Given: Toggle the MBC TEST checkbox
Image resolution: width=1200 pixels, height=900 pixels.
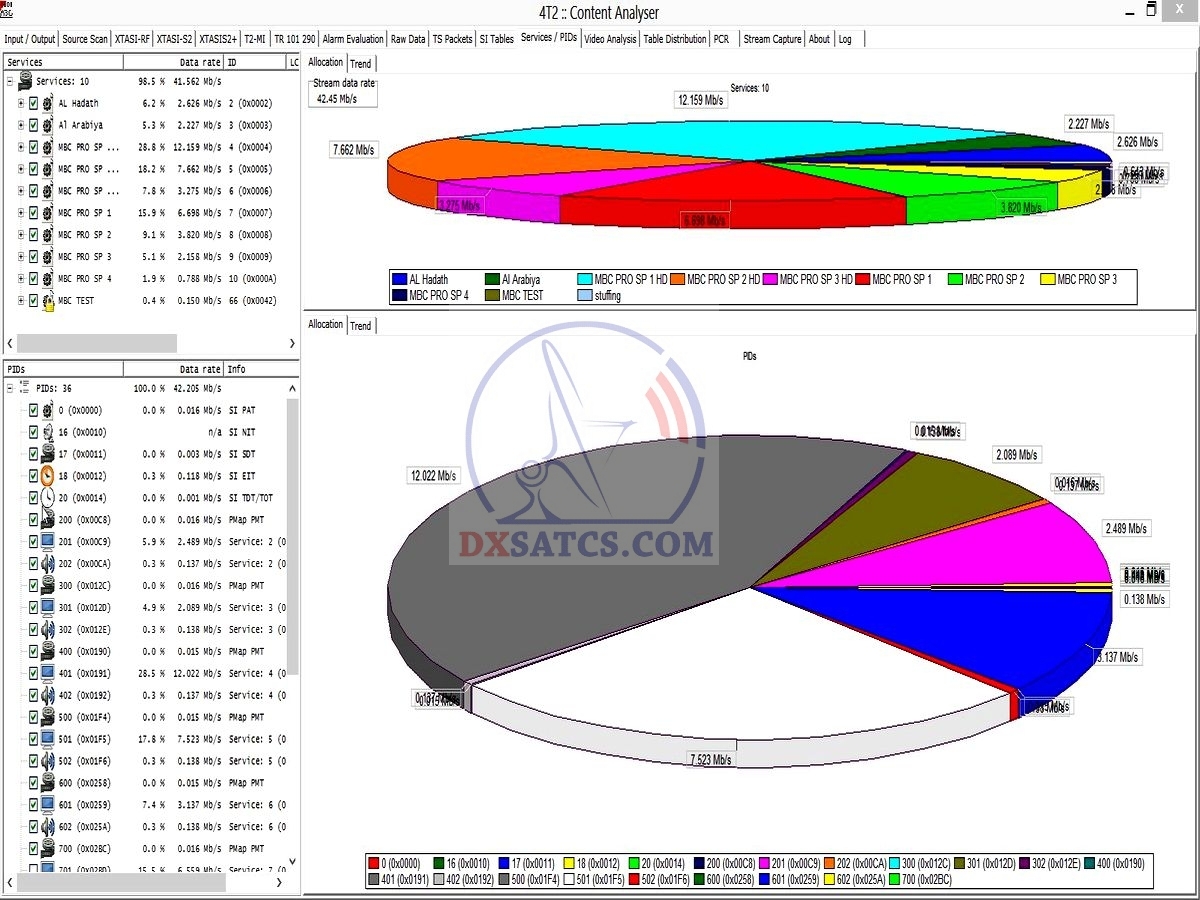Looking at the screenshot, I should point(33,301).
